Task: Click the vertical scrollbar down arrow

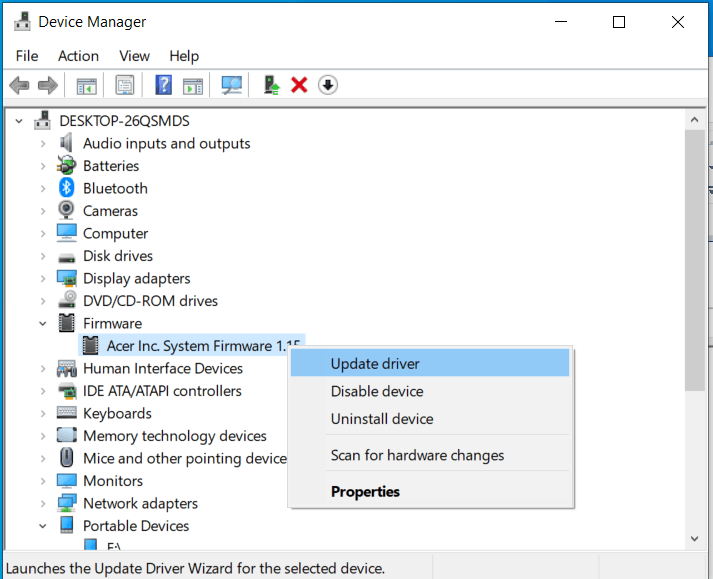Action: coord(695,539)
